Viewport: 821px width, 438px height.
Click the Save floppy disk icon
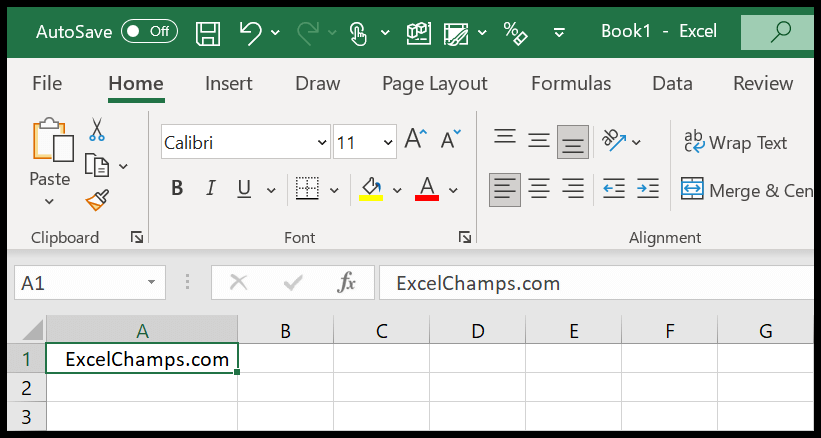[208, 32]
